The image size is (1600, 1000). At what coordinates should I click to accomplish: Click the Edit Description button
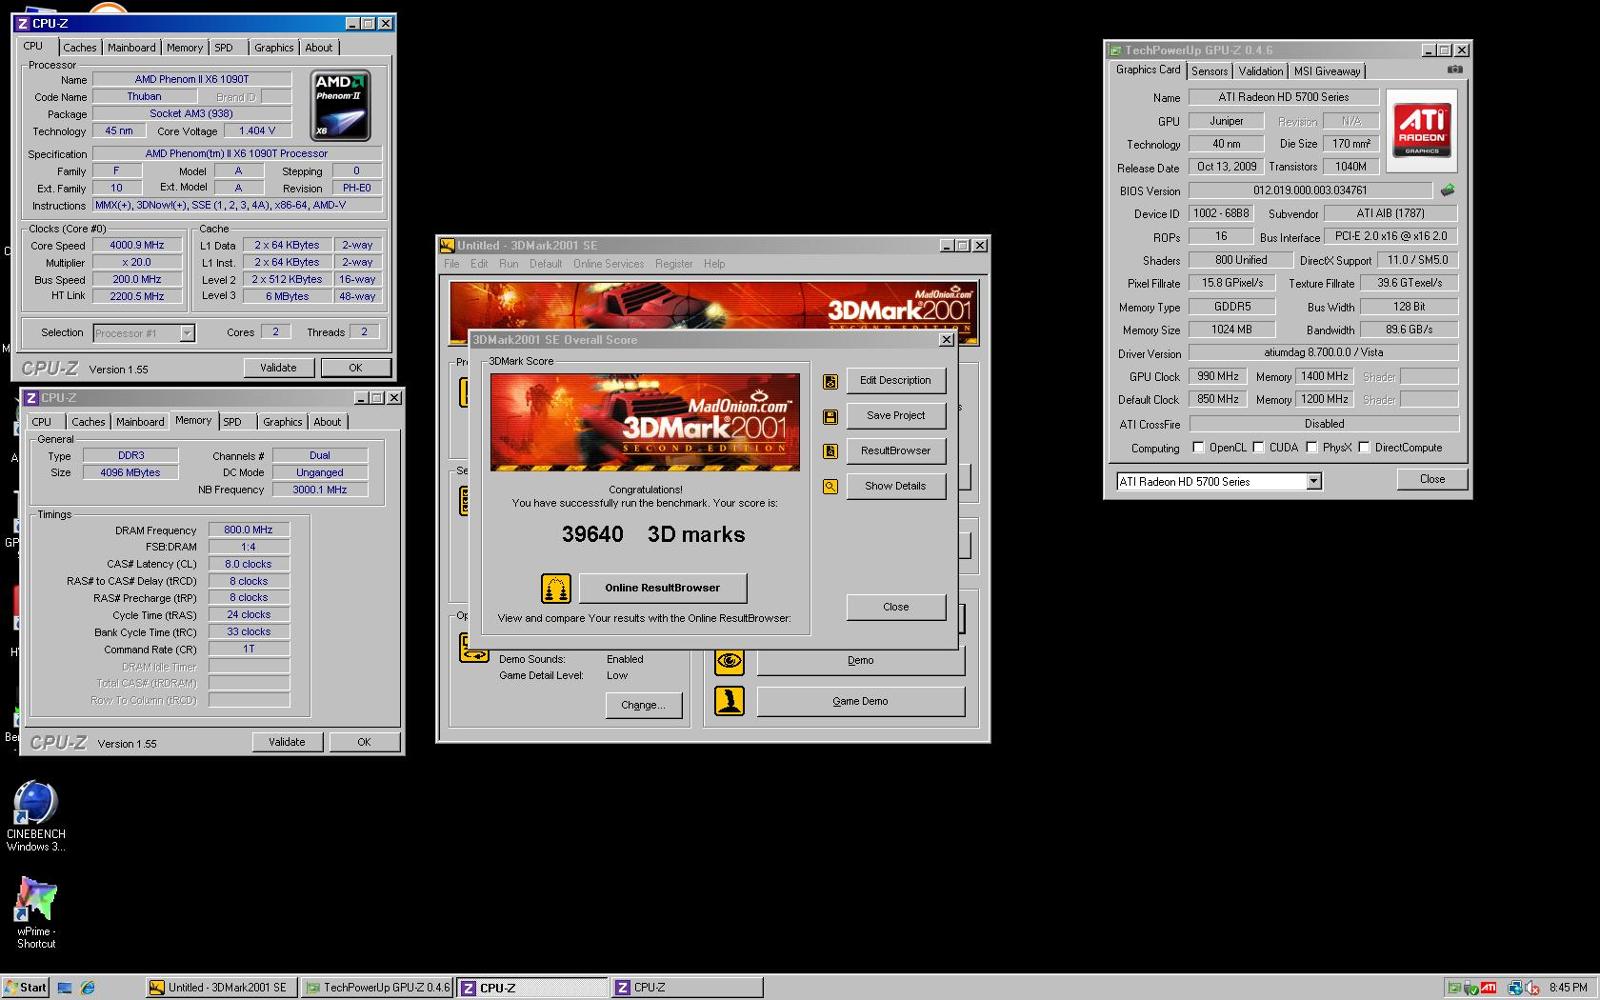895,381
